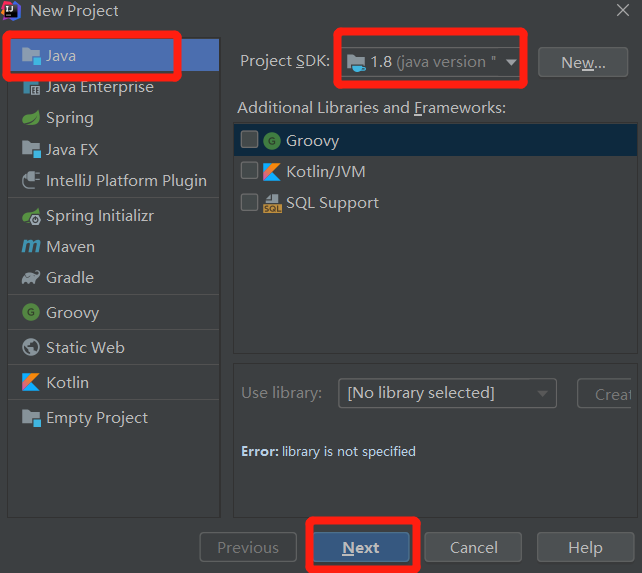This screenshot has width=642, height=573.
Task: Click the Groovy icon in the sidebar
Action: click(30, 313)
